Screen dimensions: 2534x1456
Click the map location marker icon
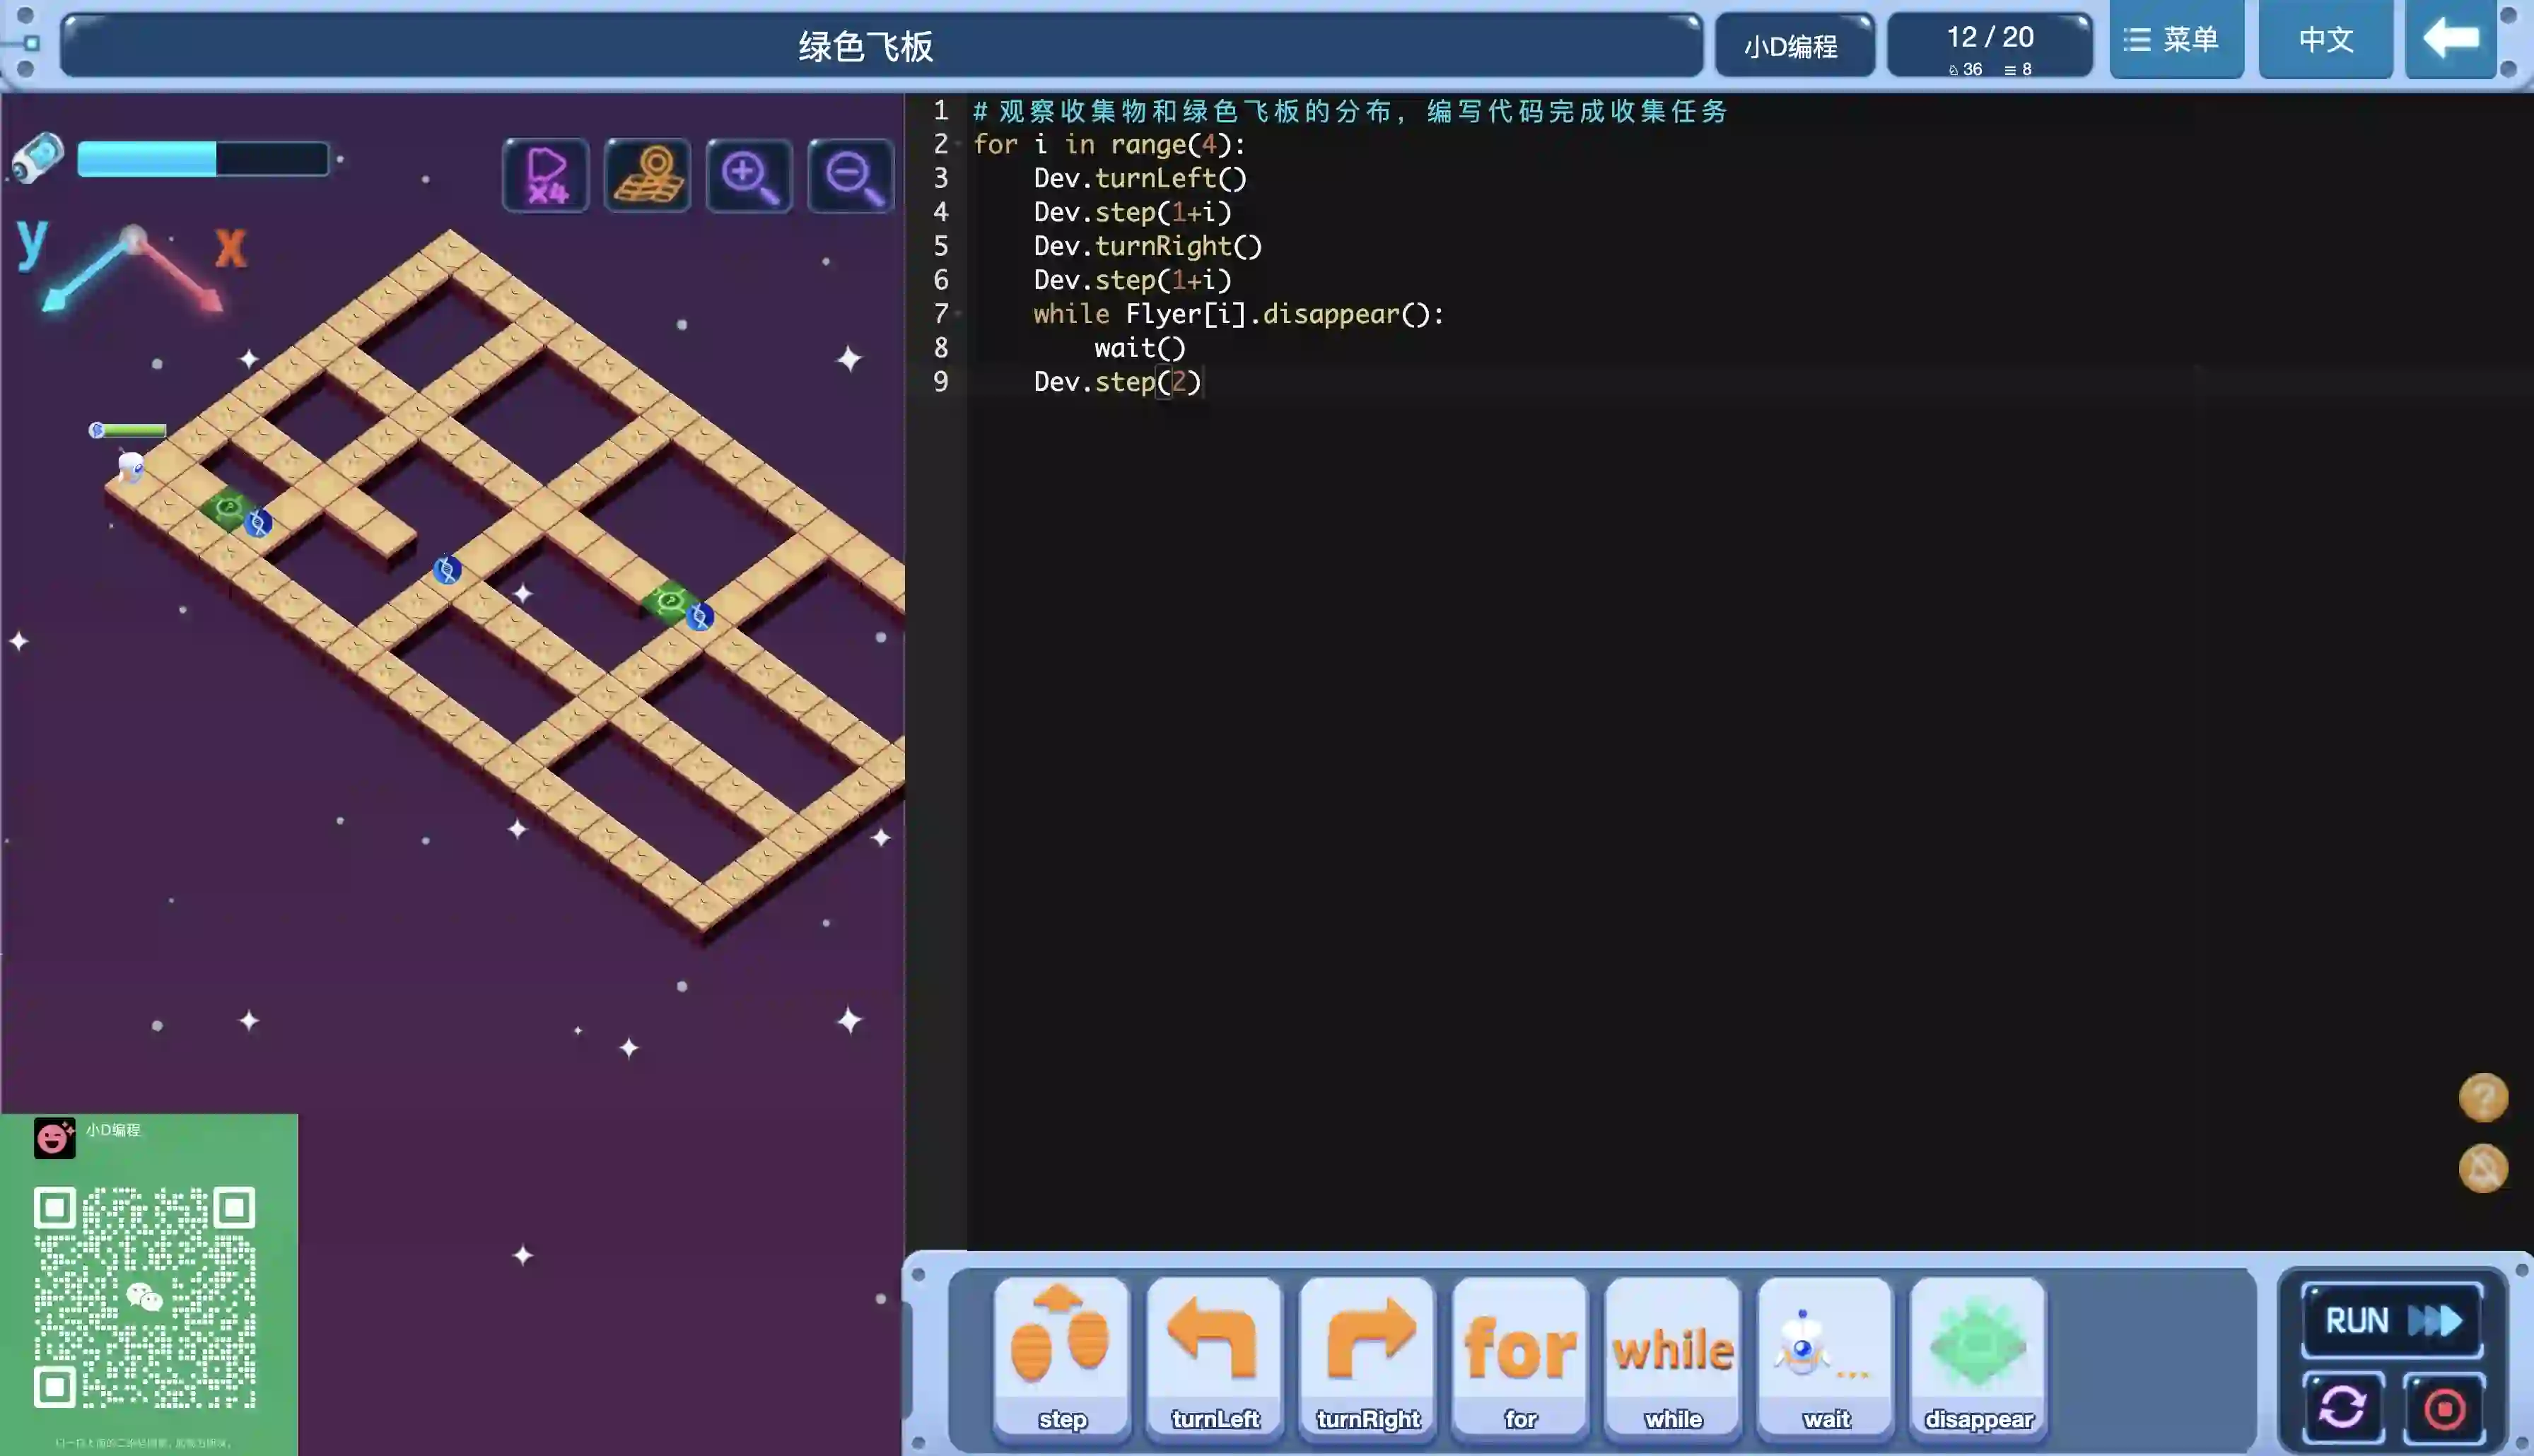pos(647,176)
